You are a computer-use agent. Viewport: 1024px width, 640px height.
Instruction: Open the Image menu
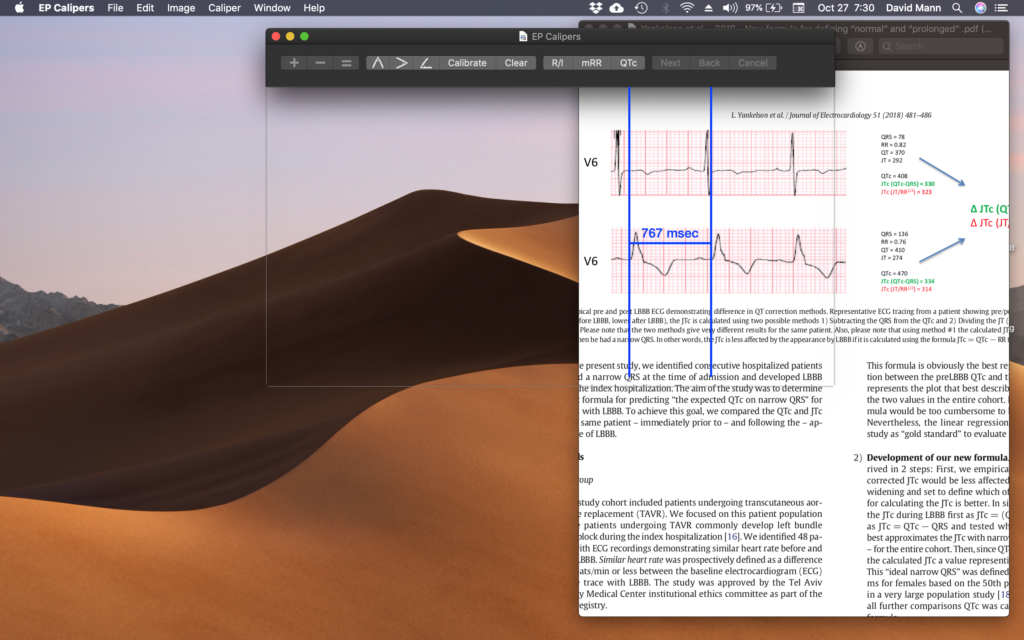(x=181, y=8)
